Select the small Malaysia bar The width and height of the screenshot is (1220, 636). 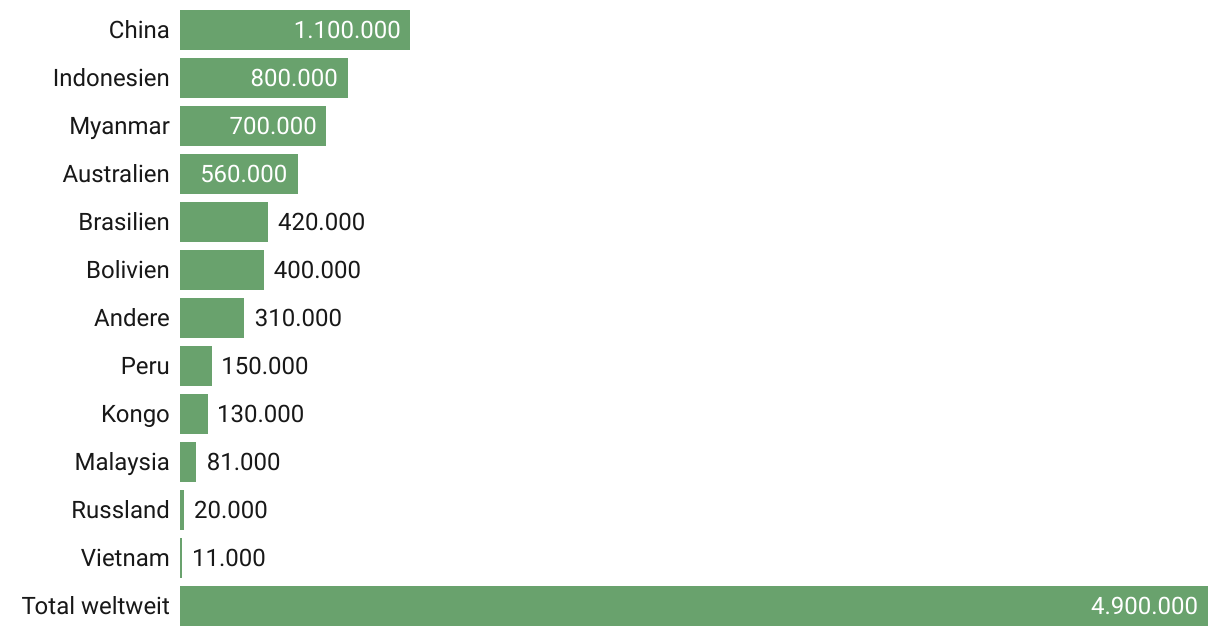click(x=188, y=462)
